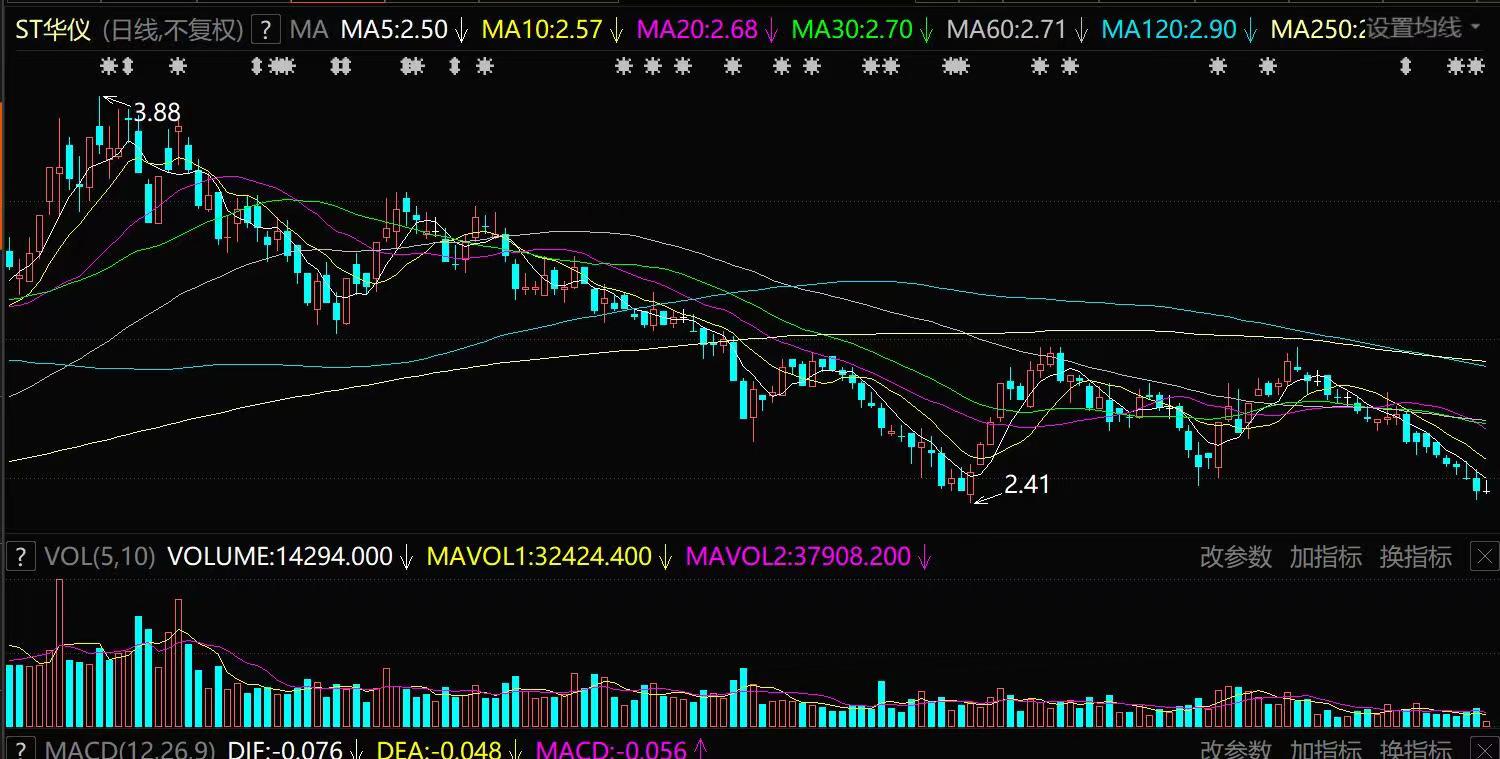The width and height of the screenshot is (1500, 759).
Task: Select the MA5:2.50 value
Action: click(x=394, y=29)
